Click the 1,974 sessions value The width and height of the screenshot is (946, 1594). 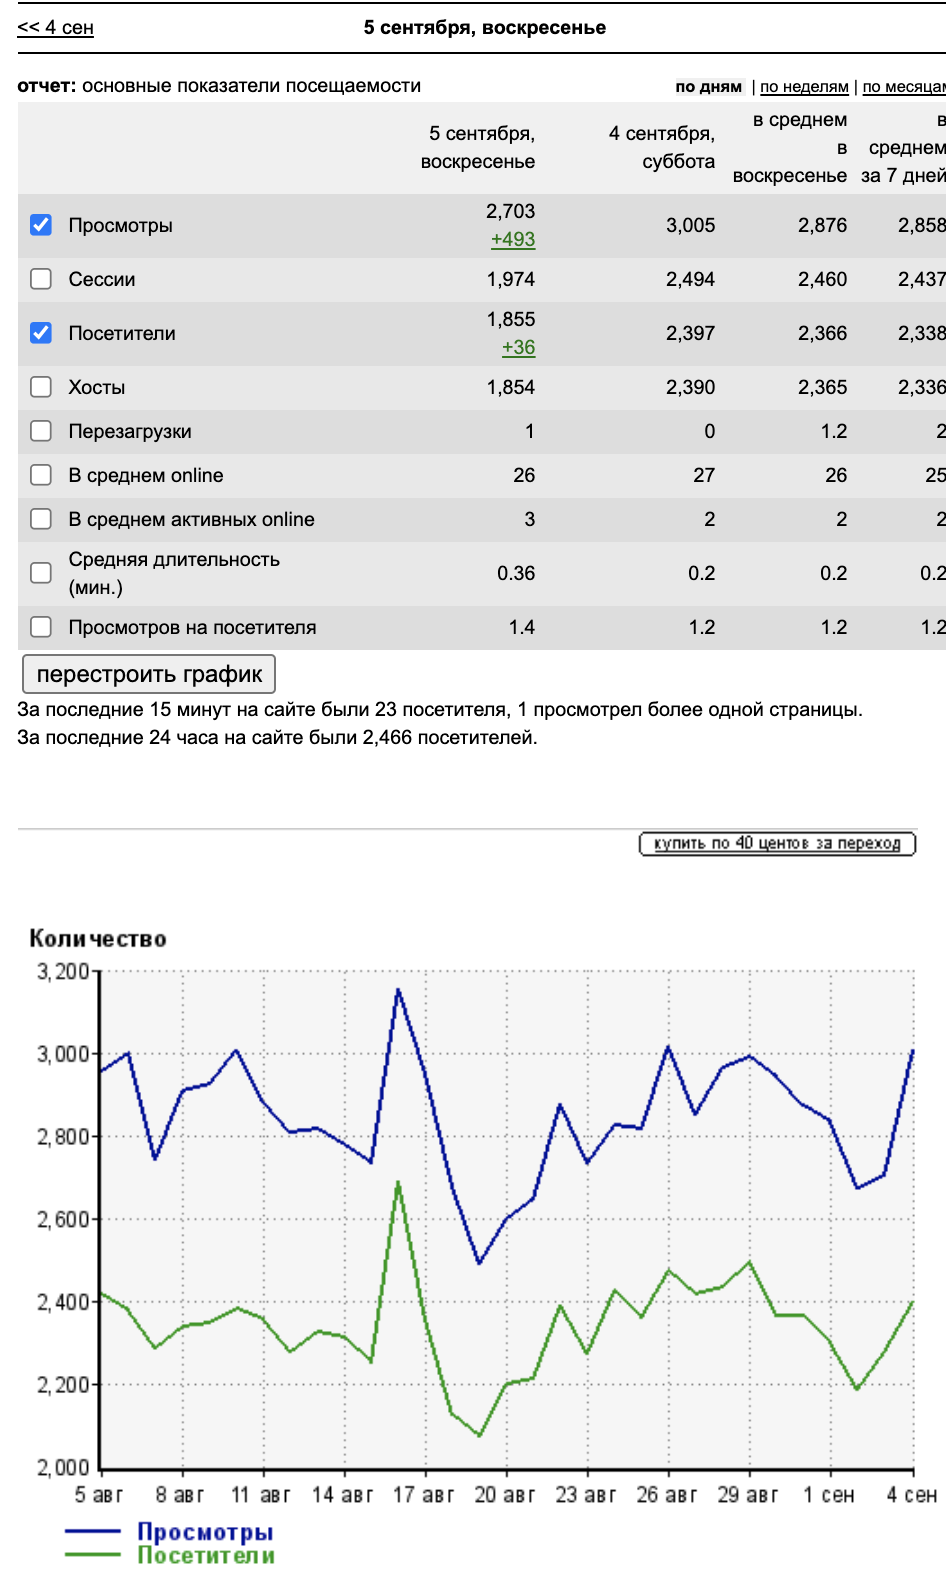tap(511, 279)
